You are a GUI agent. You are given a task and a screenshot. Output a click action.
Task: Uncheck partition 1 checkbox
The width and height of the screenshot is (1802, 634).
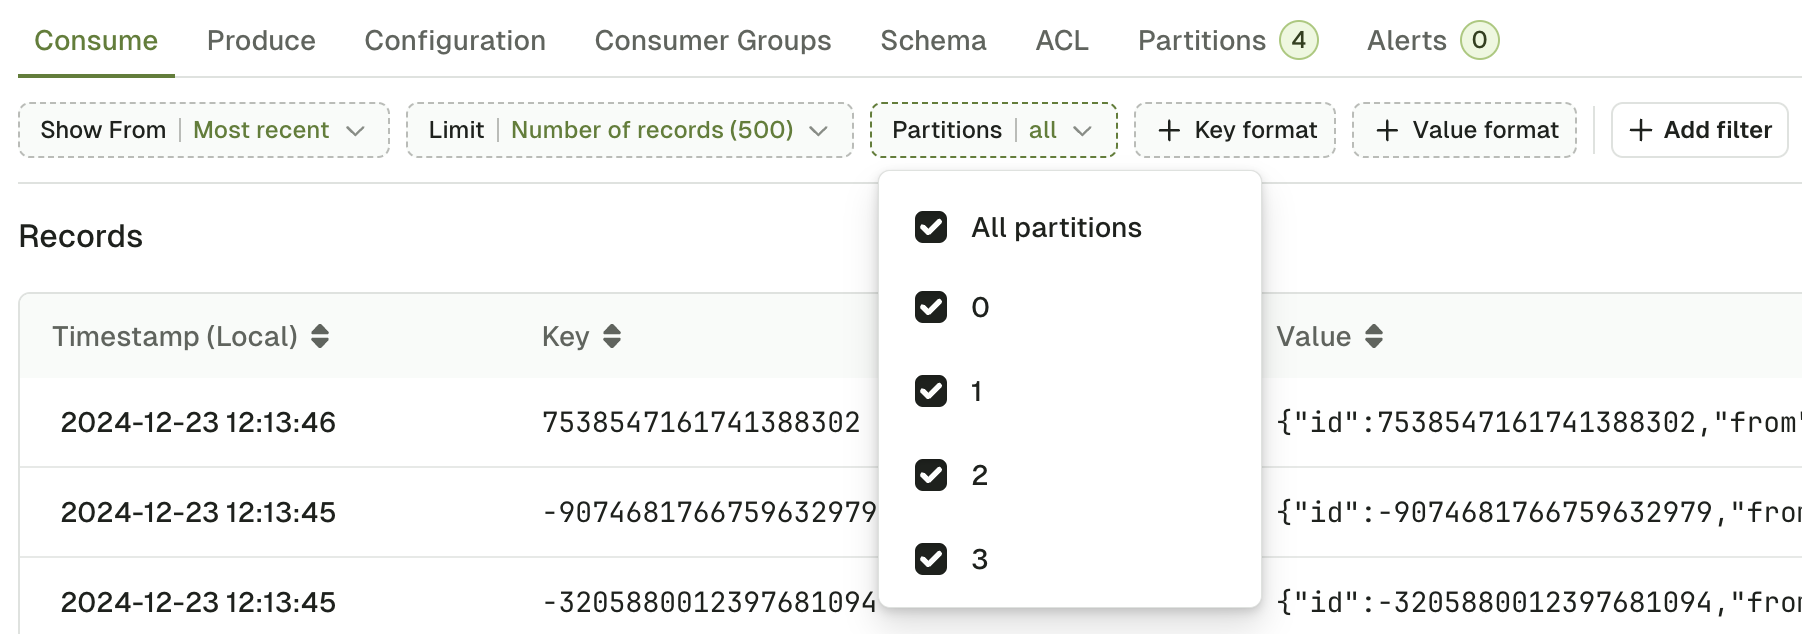coord(931,391)
